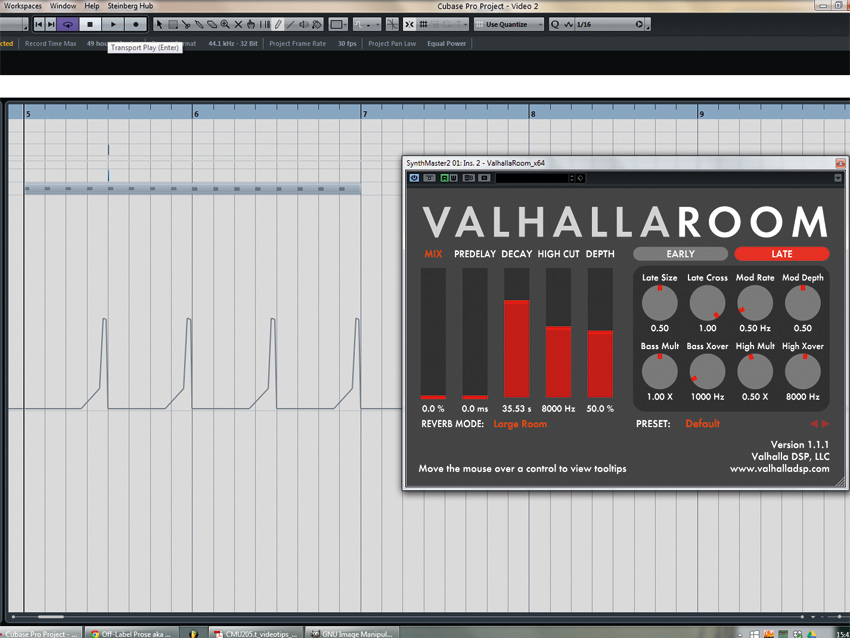Click the go to previous marker transport button

pyautogui.click(x=38, y=24)
